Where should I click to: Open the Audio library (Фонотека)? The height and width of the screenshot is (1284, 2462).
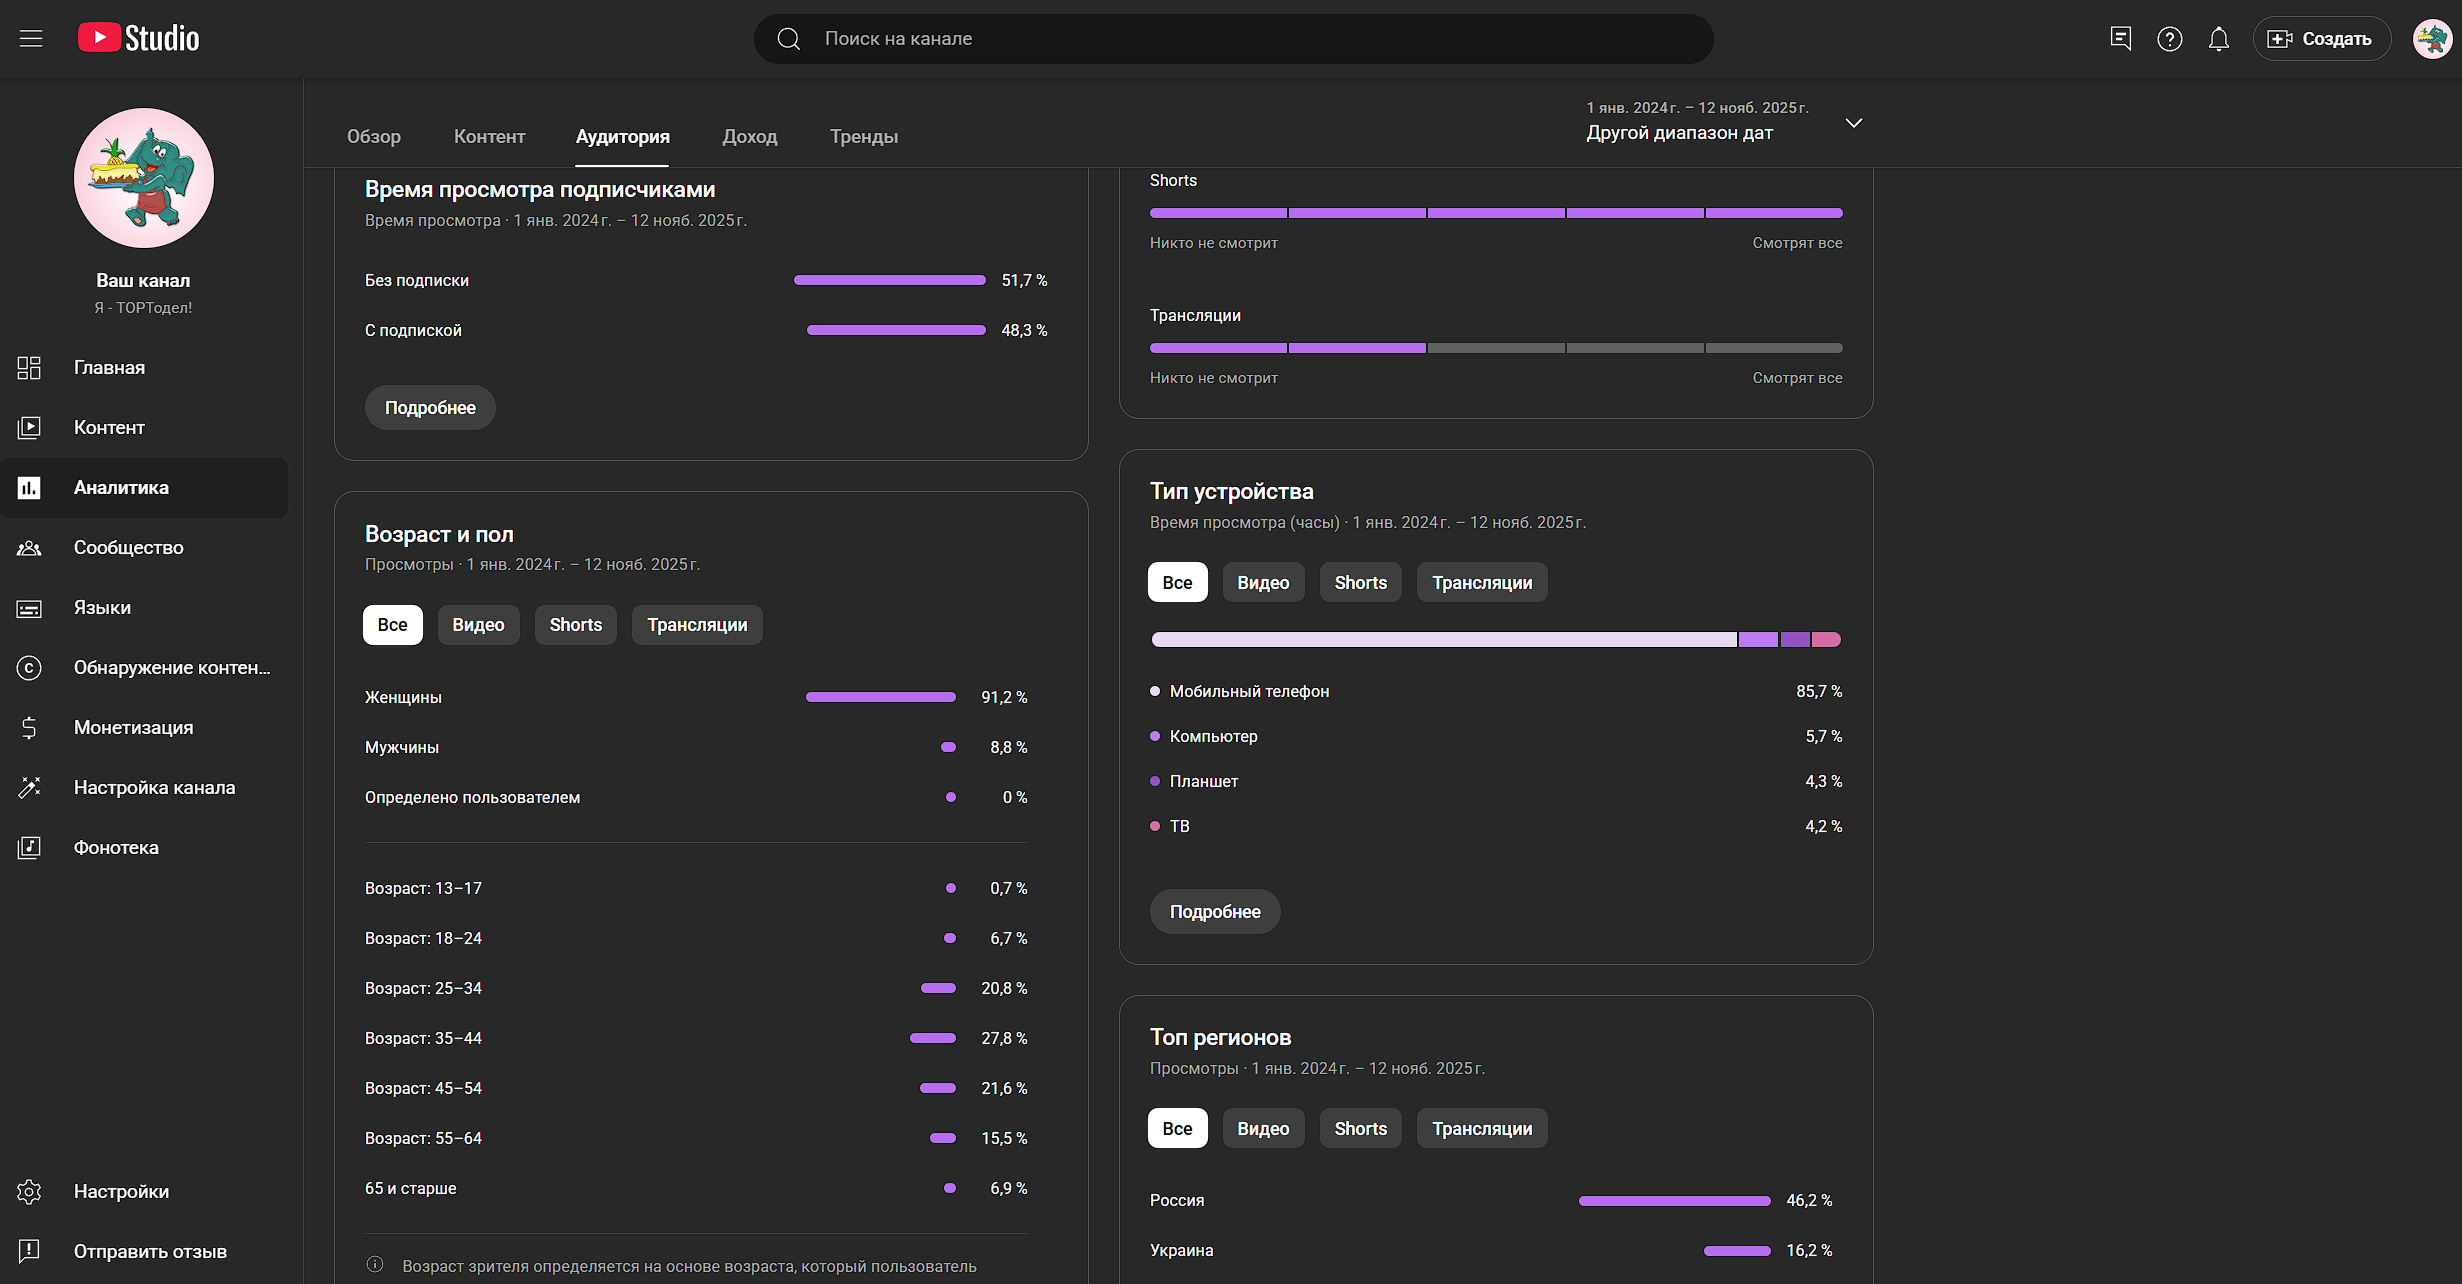pyautogui.click(x=116, y=847)
